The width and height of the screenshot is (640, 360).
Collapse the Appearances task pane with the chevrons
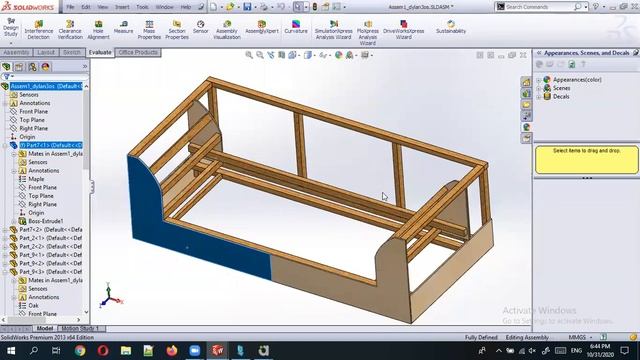click(x=539, y=53)
